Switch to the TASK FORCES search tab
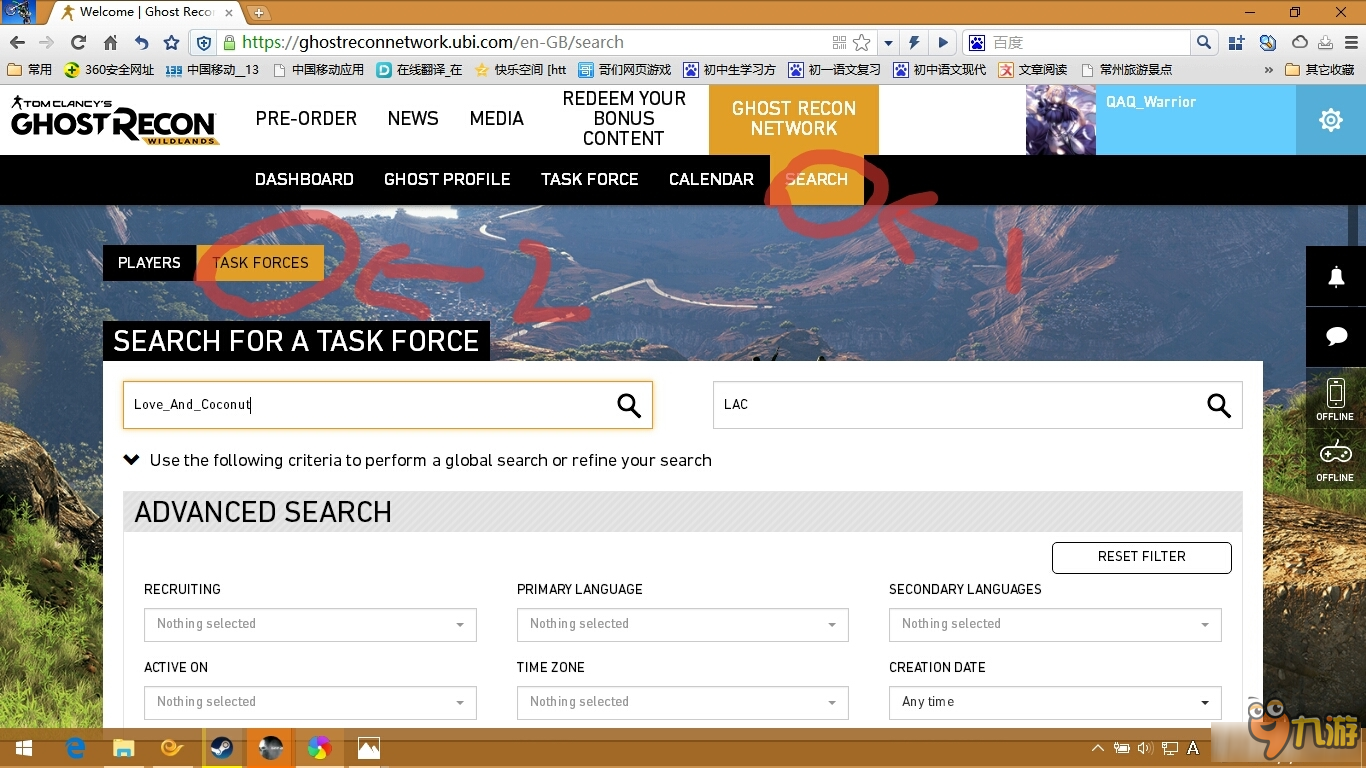Image resolution: width=1366 pixels, height=768 pixels. pos(260,263)
